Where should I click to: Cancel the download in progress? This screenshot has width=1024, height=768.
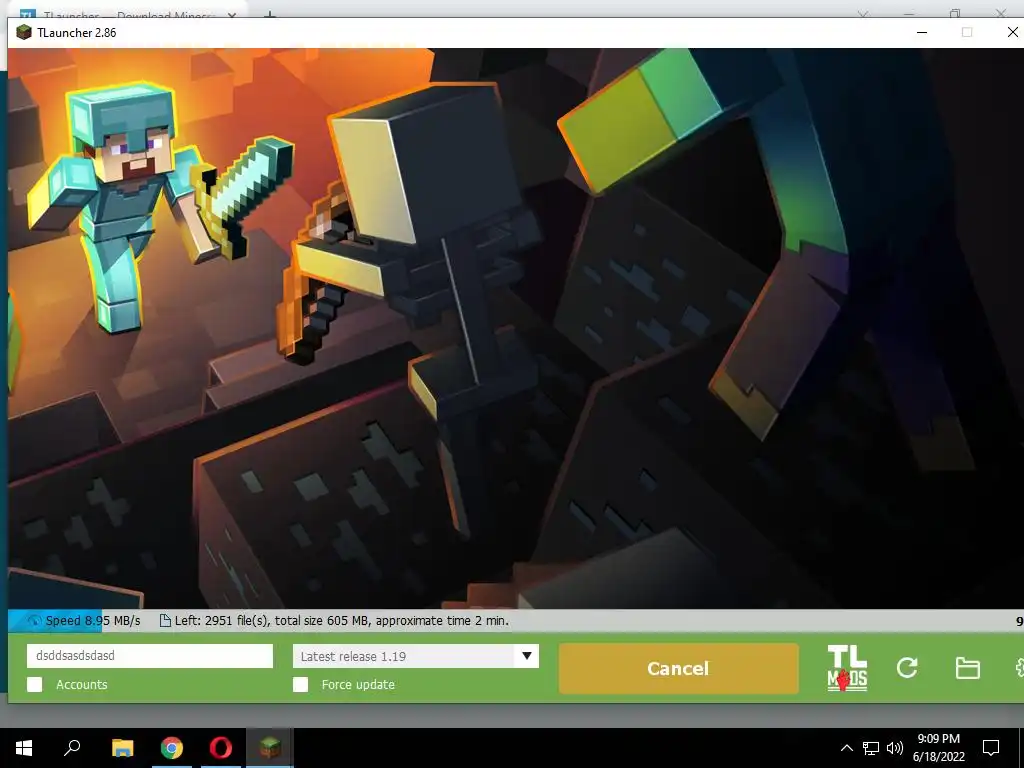679,668
